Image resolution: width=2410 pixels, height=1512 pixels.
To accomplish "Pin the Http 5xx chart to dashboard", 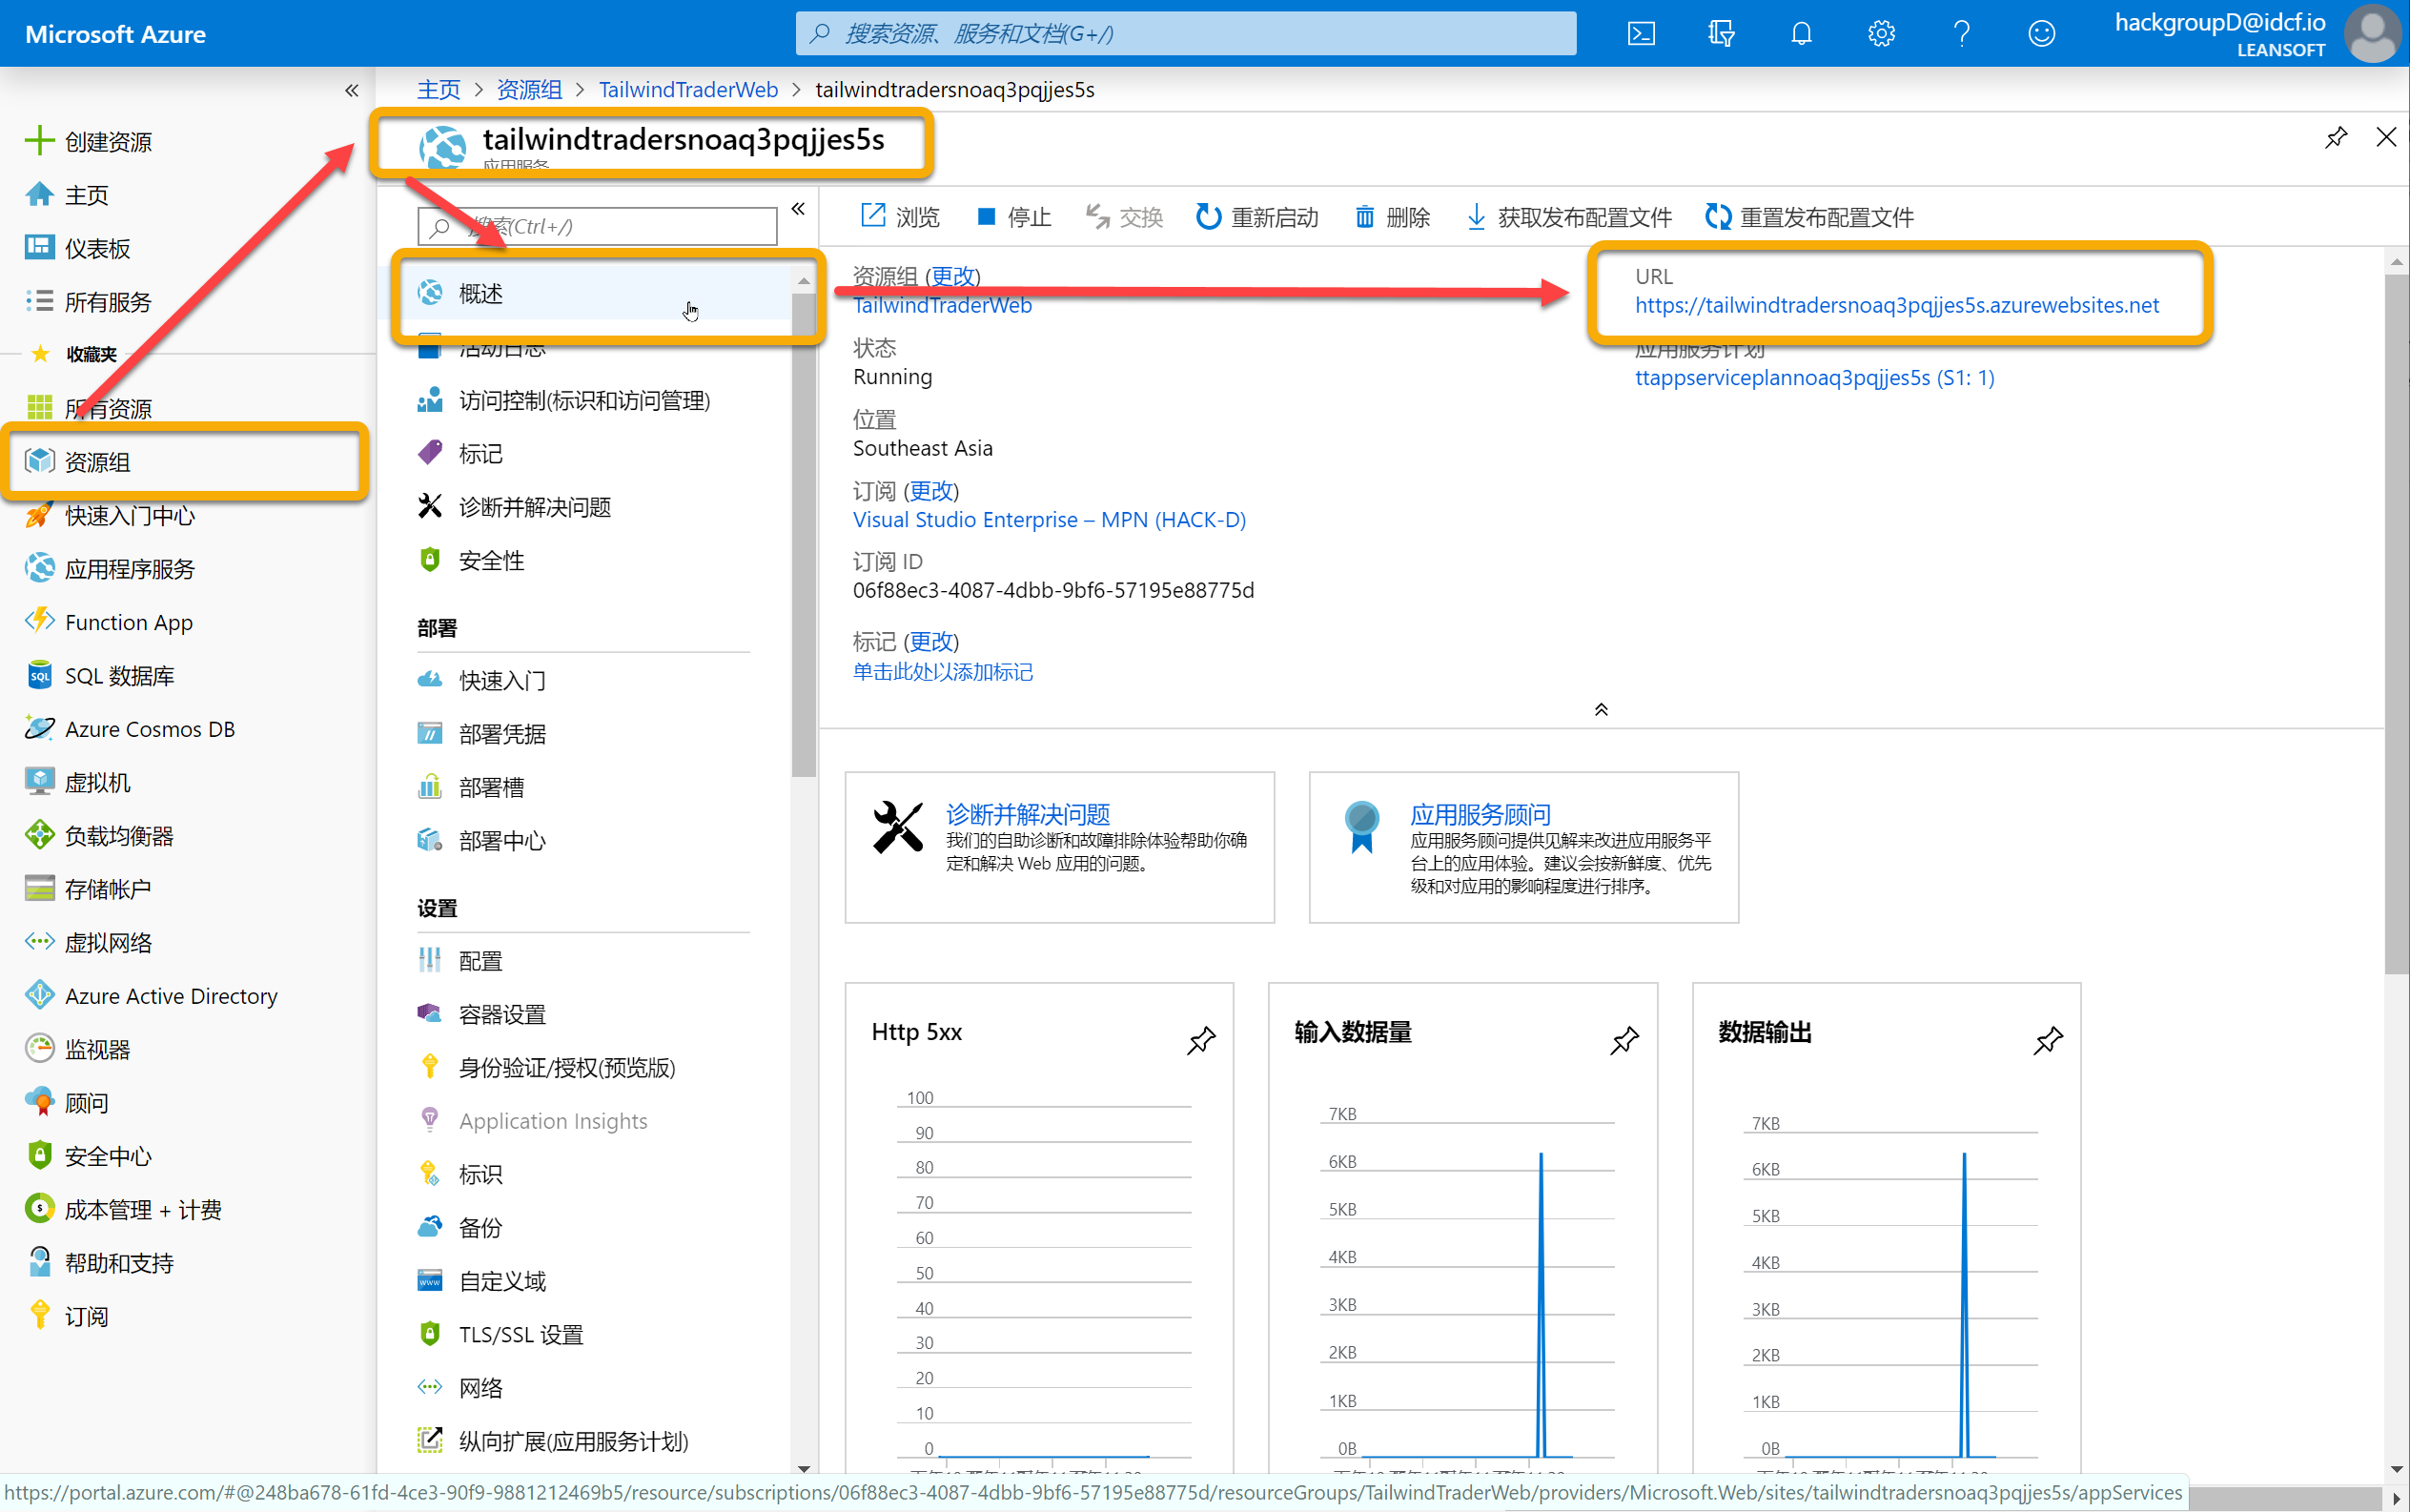I will click(x=1200, y=1041).
